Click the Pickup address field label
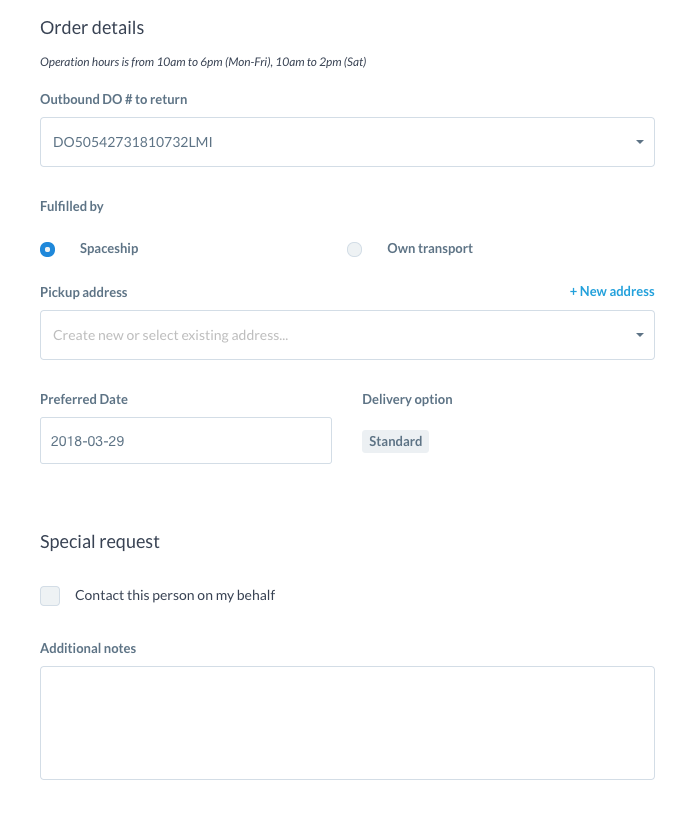The image size is (693, 817). [84, 292]
